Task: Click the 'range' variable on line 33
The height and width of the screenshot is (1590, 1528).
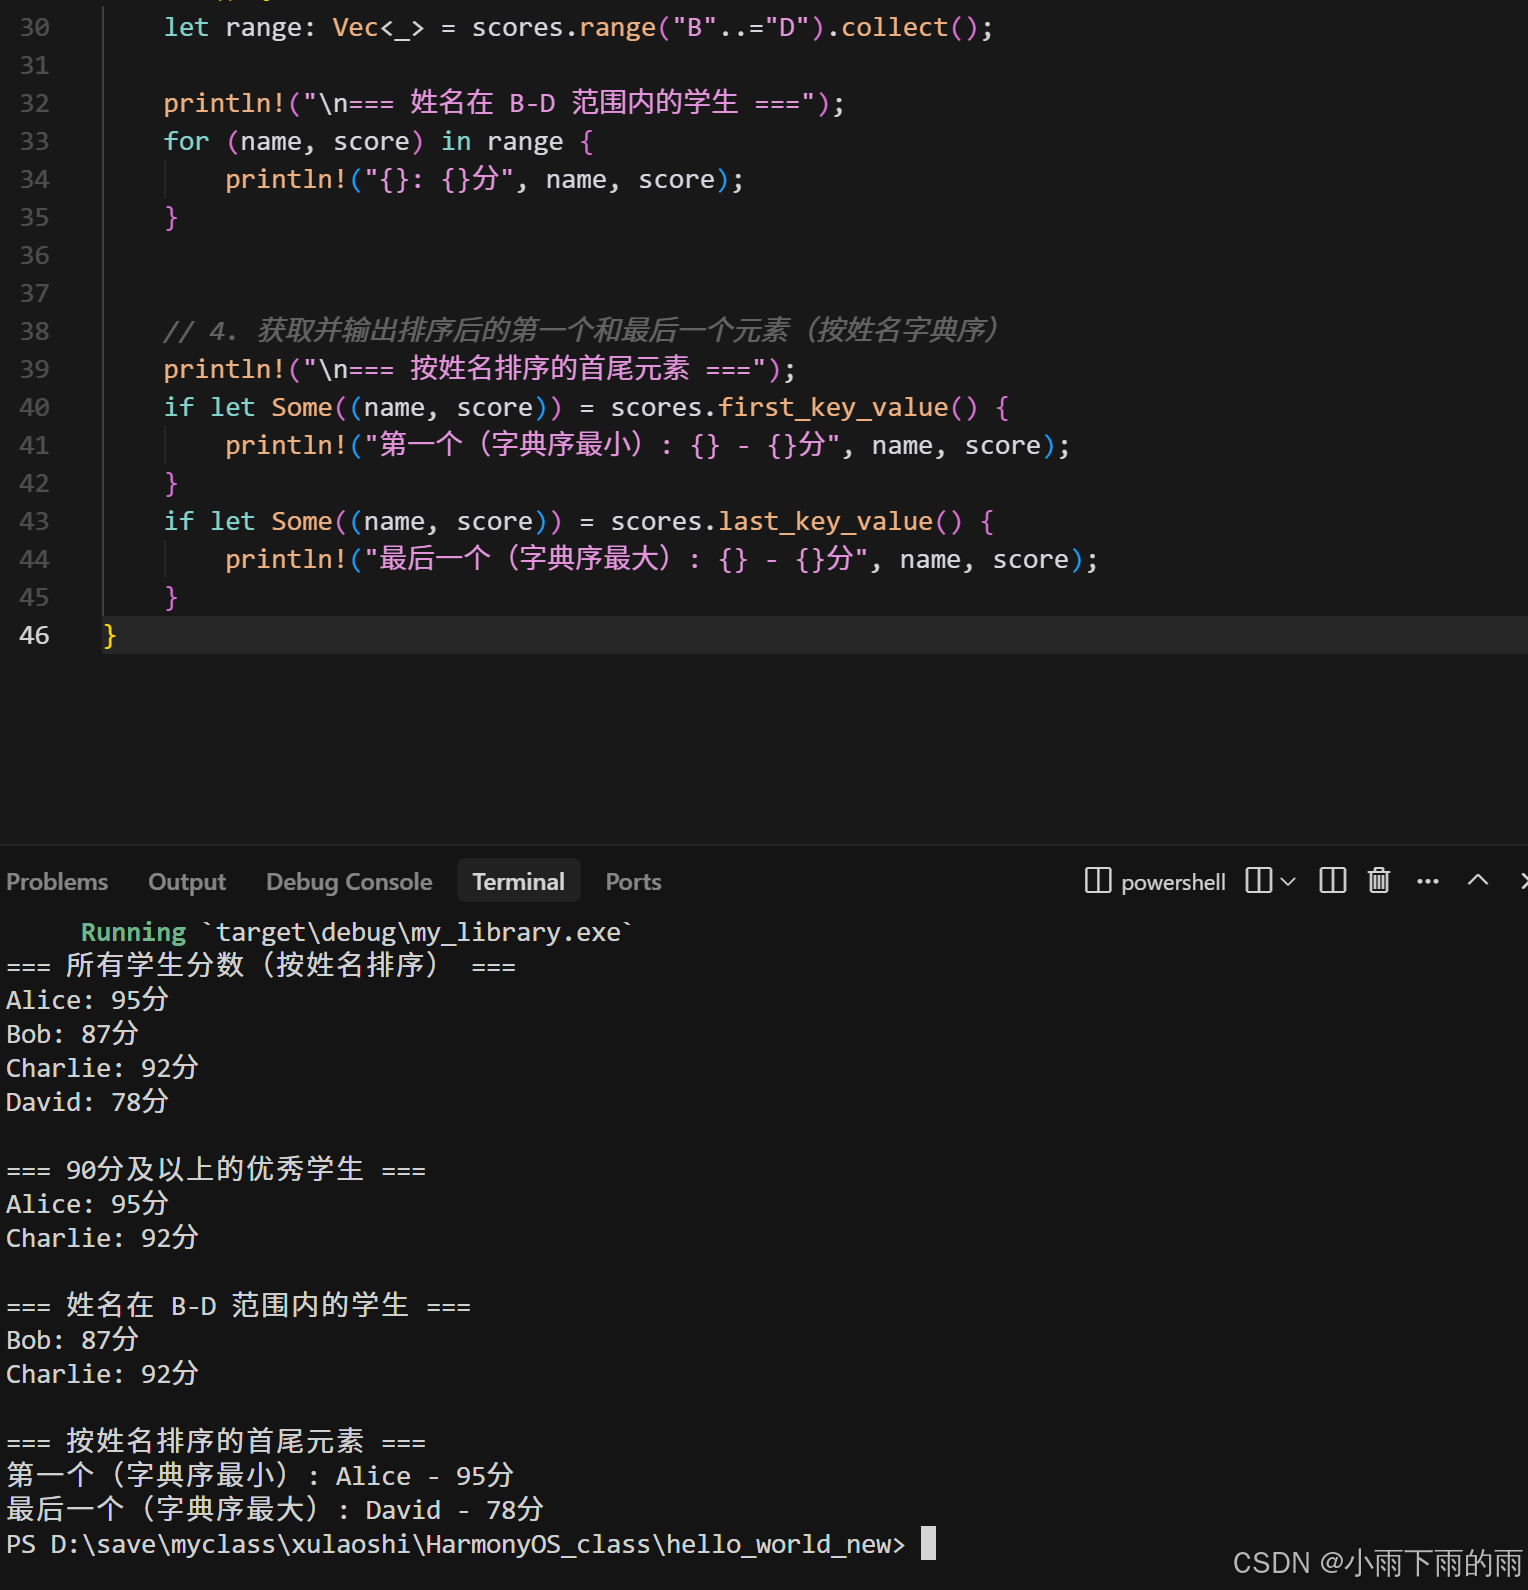Action: point(525,142)
